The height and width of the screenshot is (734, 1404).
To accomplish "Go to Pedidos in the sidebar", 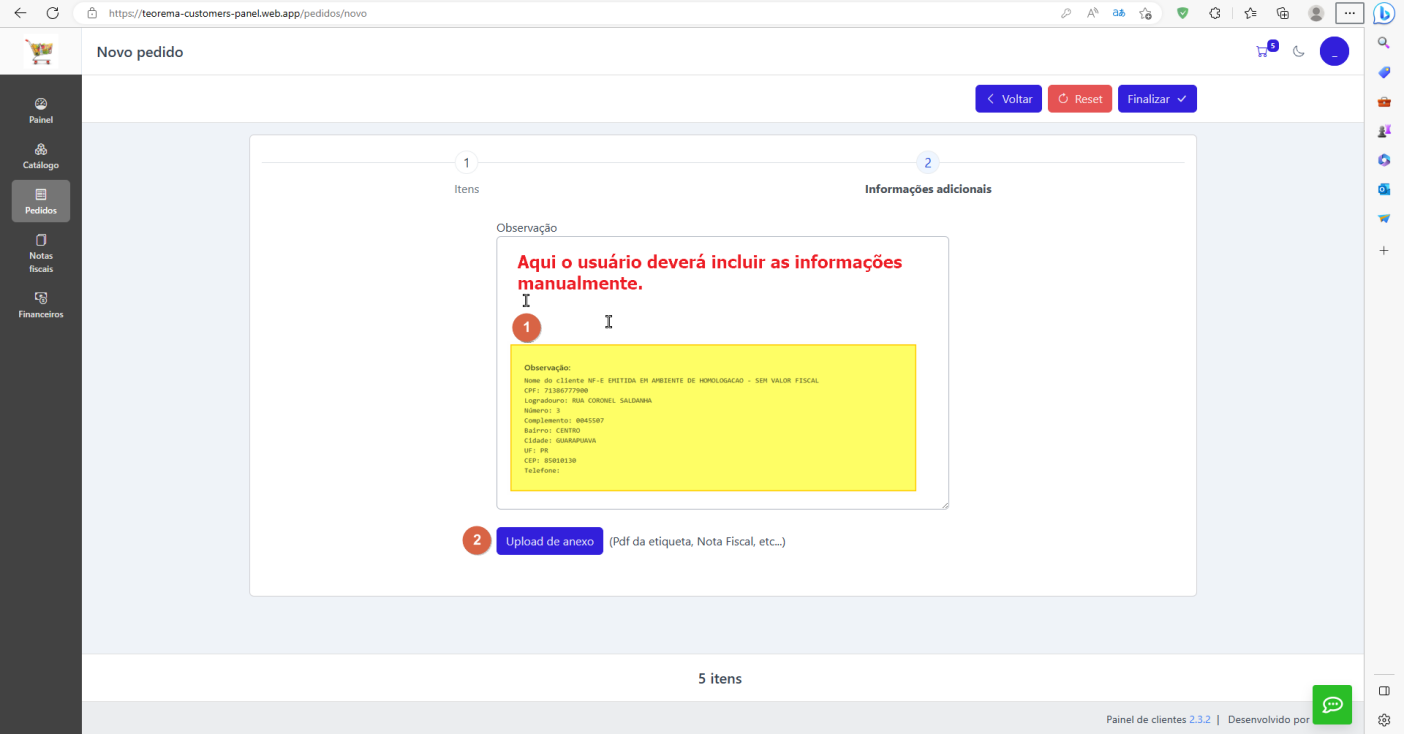I will 41,201.
